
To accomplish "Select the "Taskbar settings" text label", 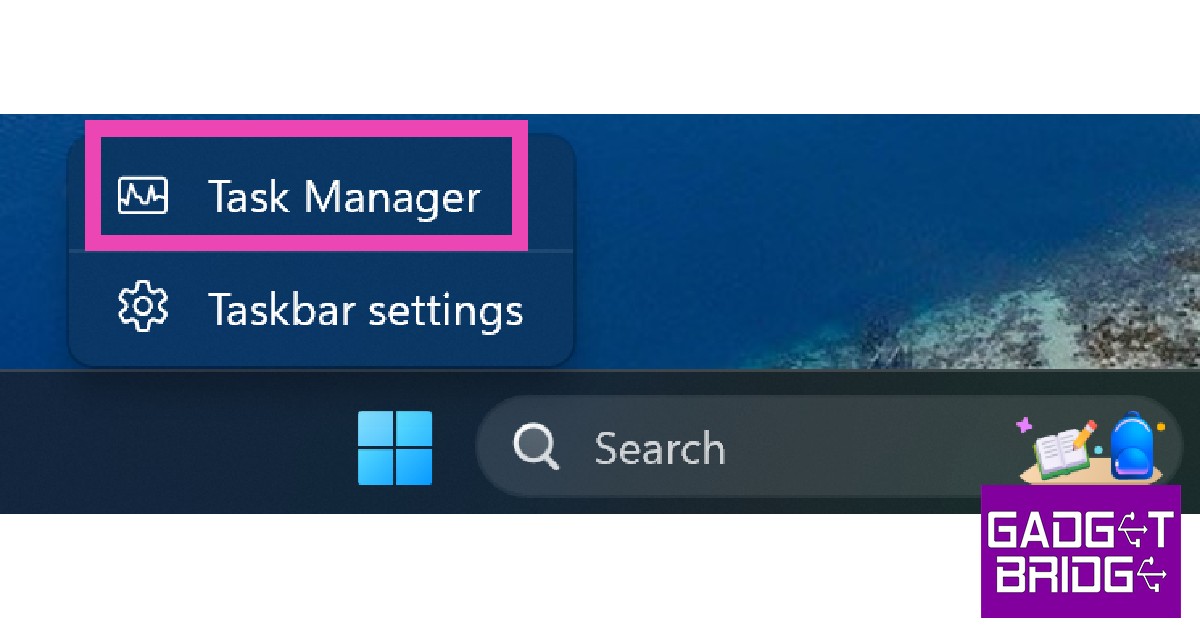I will 365,310.
